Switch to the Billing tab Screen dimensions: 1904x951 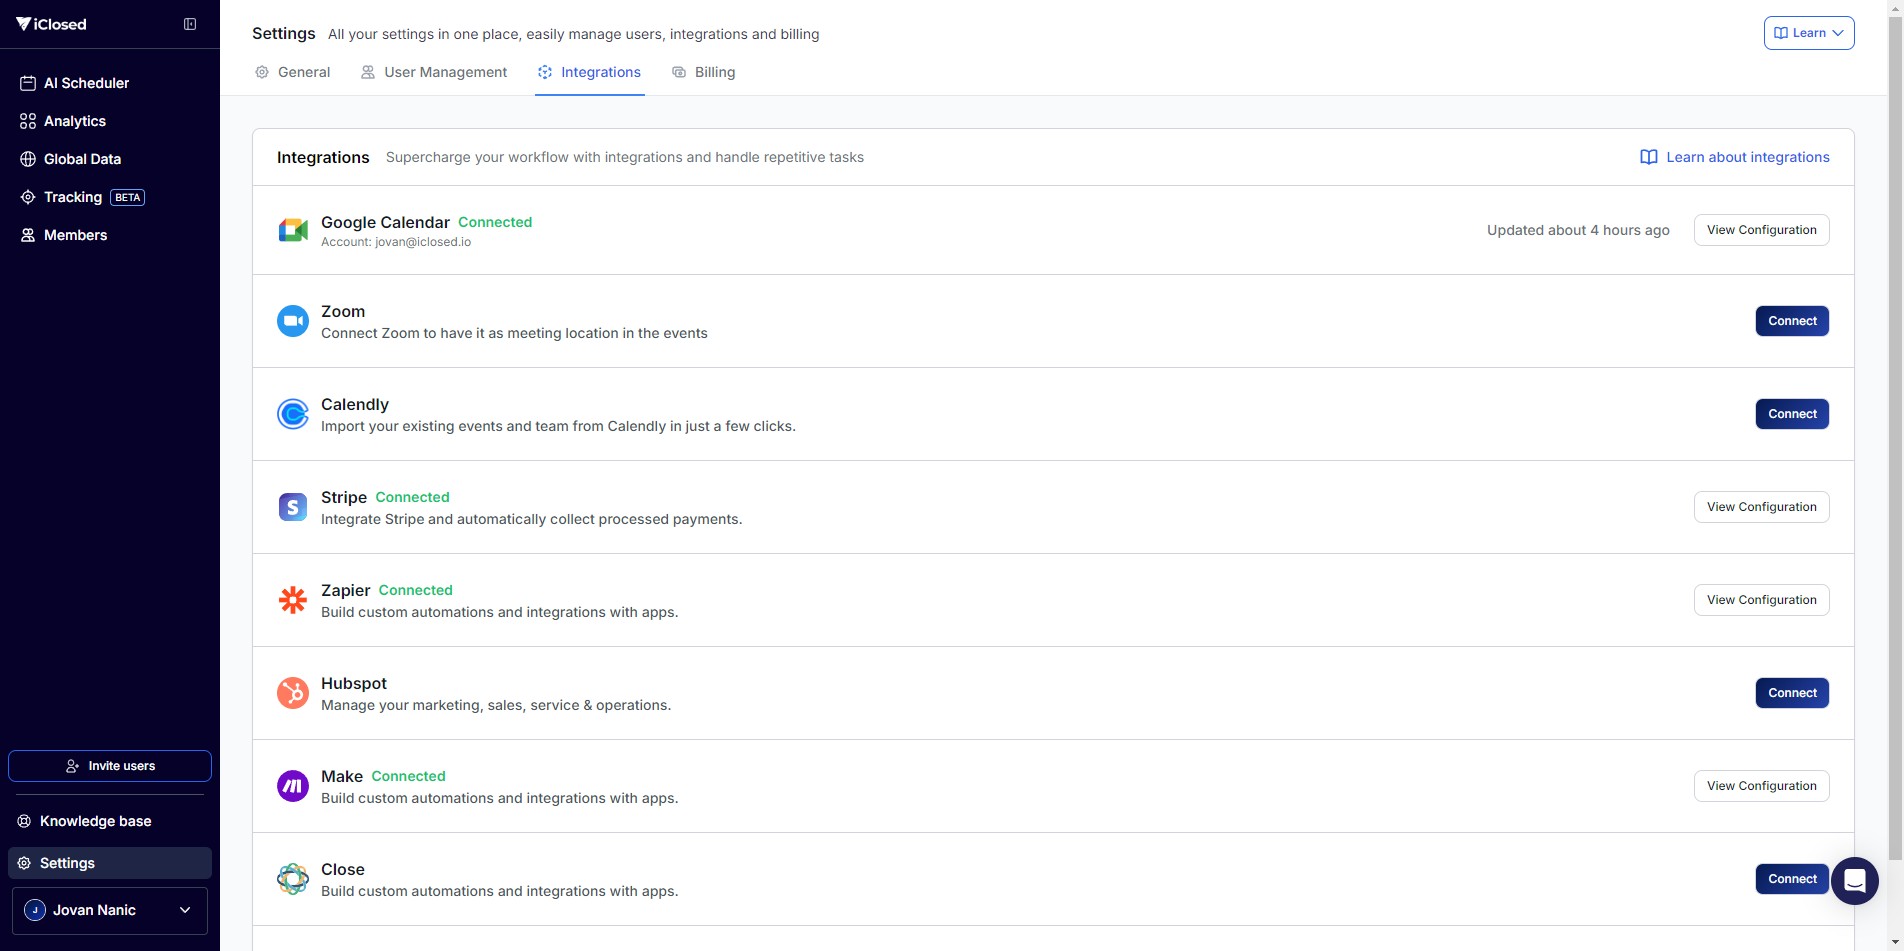[x=703, y=72]
